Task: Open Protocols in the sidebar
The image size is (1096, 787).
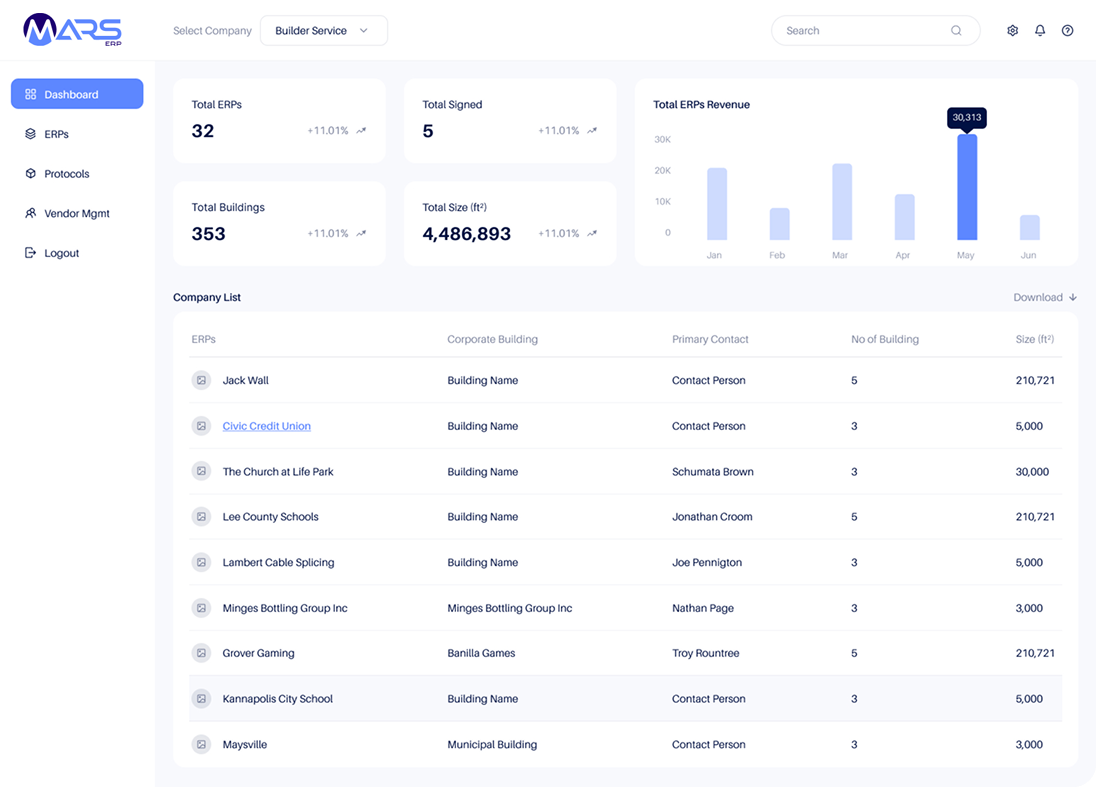Action: (66, 174)
